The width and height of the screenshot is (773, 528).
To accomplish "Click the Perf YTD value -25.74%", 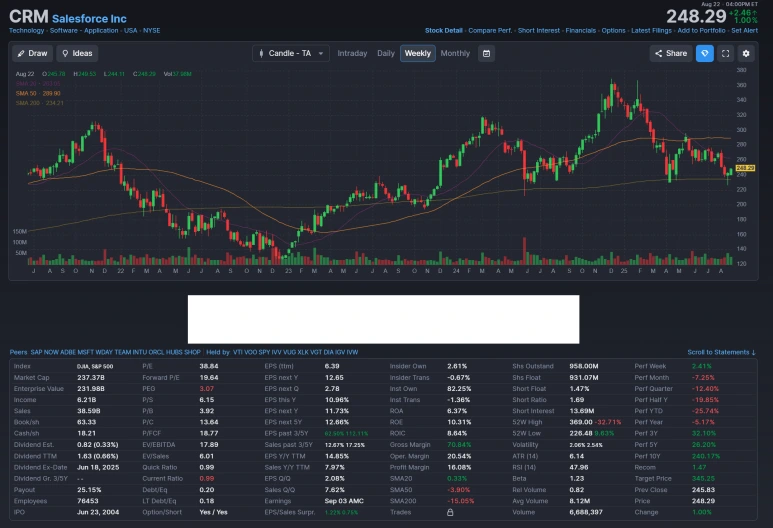I will point(705,411).
